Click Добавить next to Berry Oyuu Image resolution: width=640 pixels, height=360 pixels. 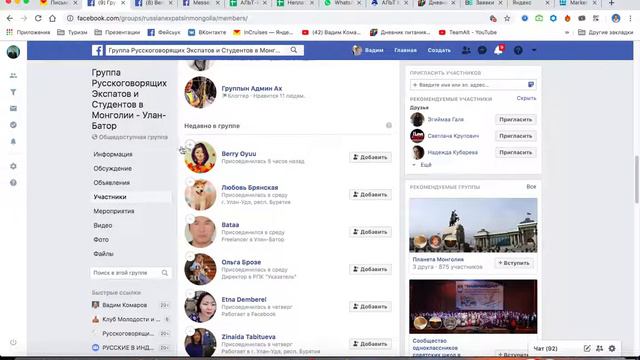pyautogui.click(x=370, y=157)
